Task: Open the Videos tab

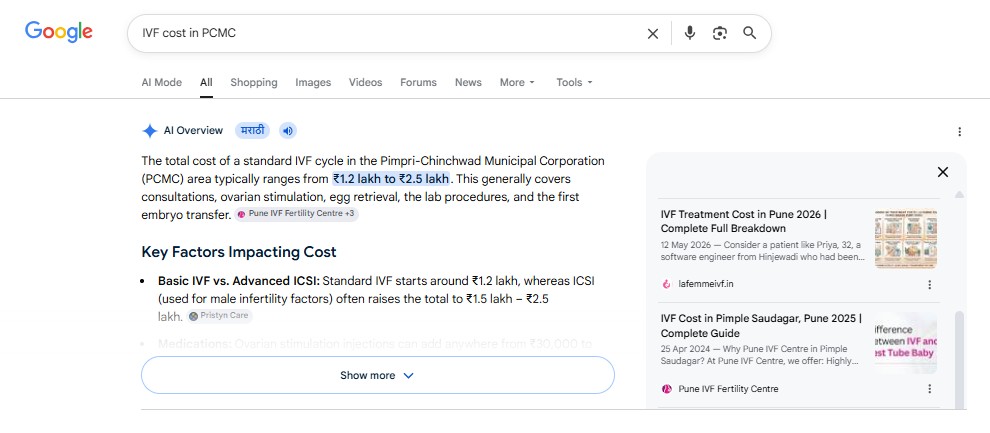Action: 366,82
